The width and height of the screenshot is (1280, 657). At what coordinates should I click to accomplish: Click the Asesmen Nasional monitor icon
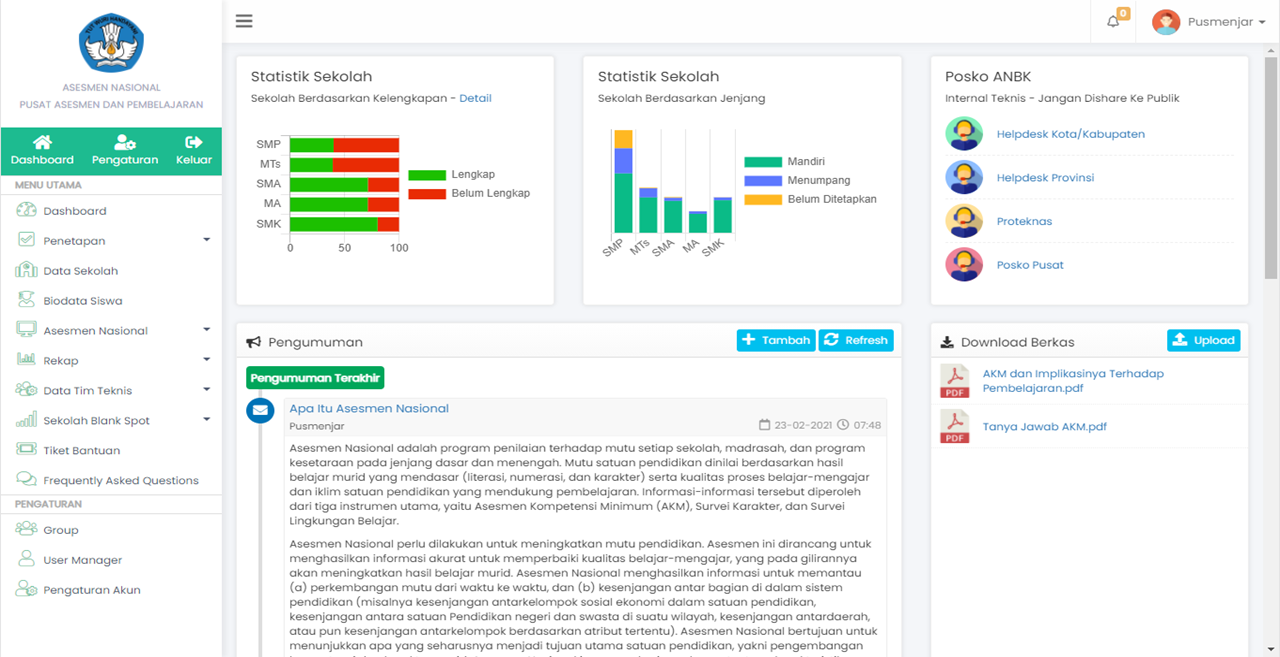pyautogui.click(x=27, y=330)
